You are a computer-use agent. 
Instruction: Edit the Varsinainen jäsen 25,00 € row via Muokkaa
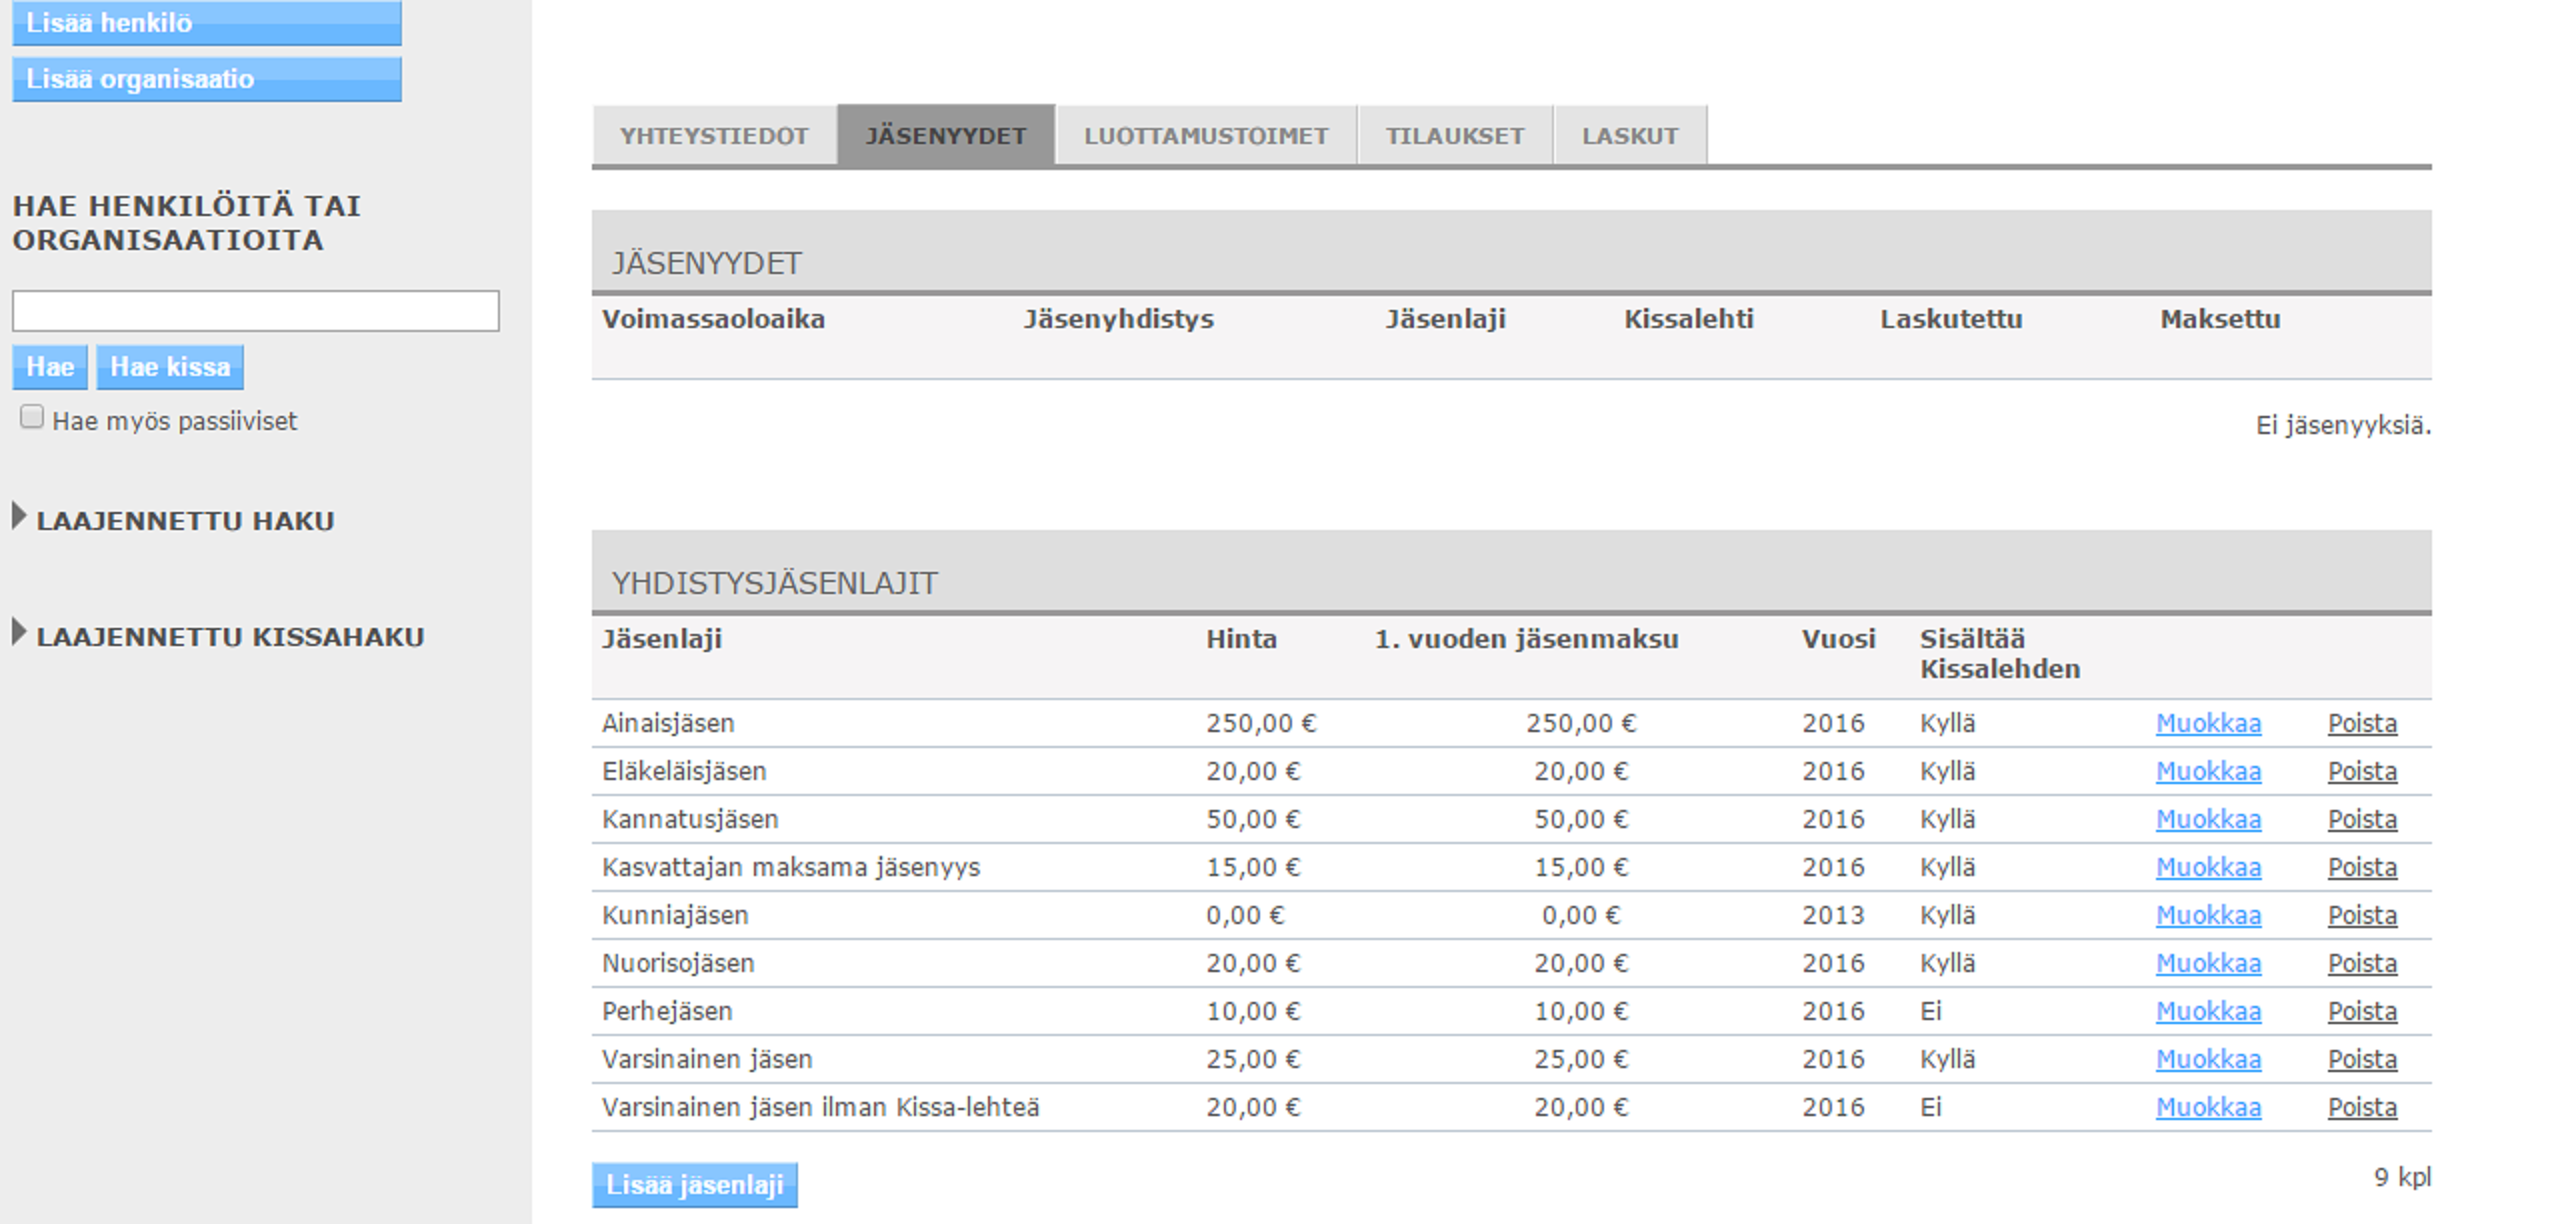click(2208, 1059)
